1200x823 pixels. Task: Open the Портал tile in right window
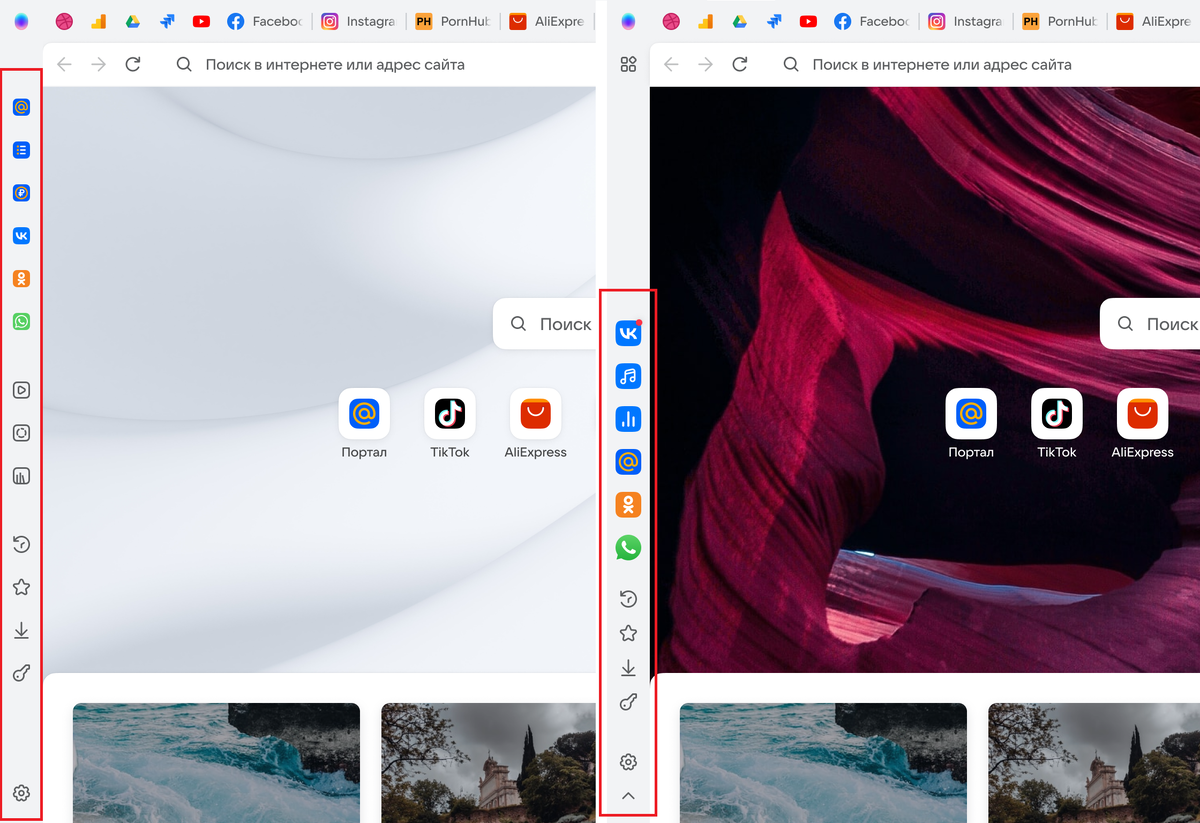coord(971,424)
